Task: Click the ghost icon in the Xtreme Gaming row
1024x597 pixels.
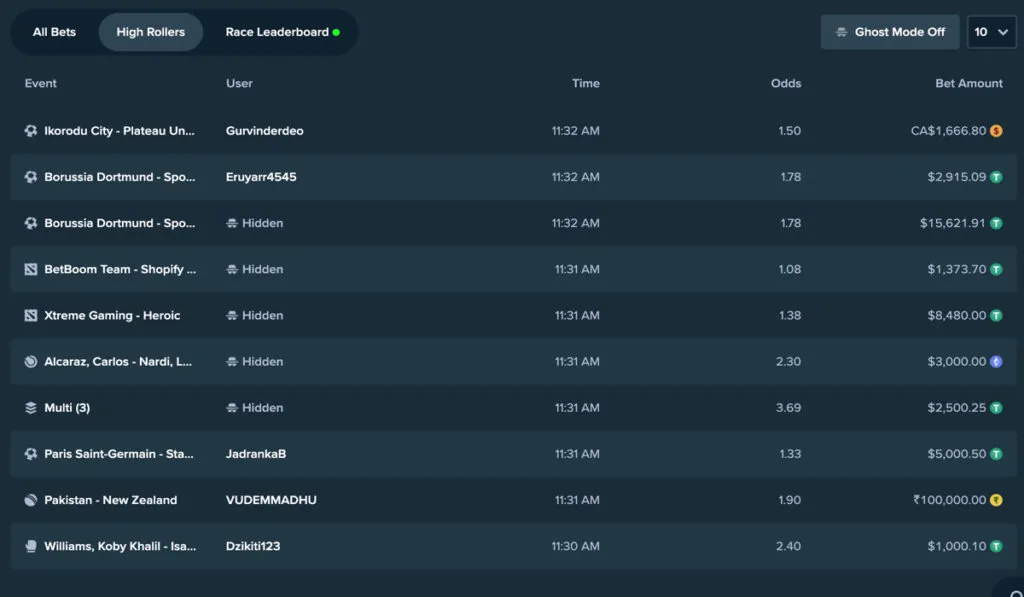Action: tap(232, 315)
